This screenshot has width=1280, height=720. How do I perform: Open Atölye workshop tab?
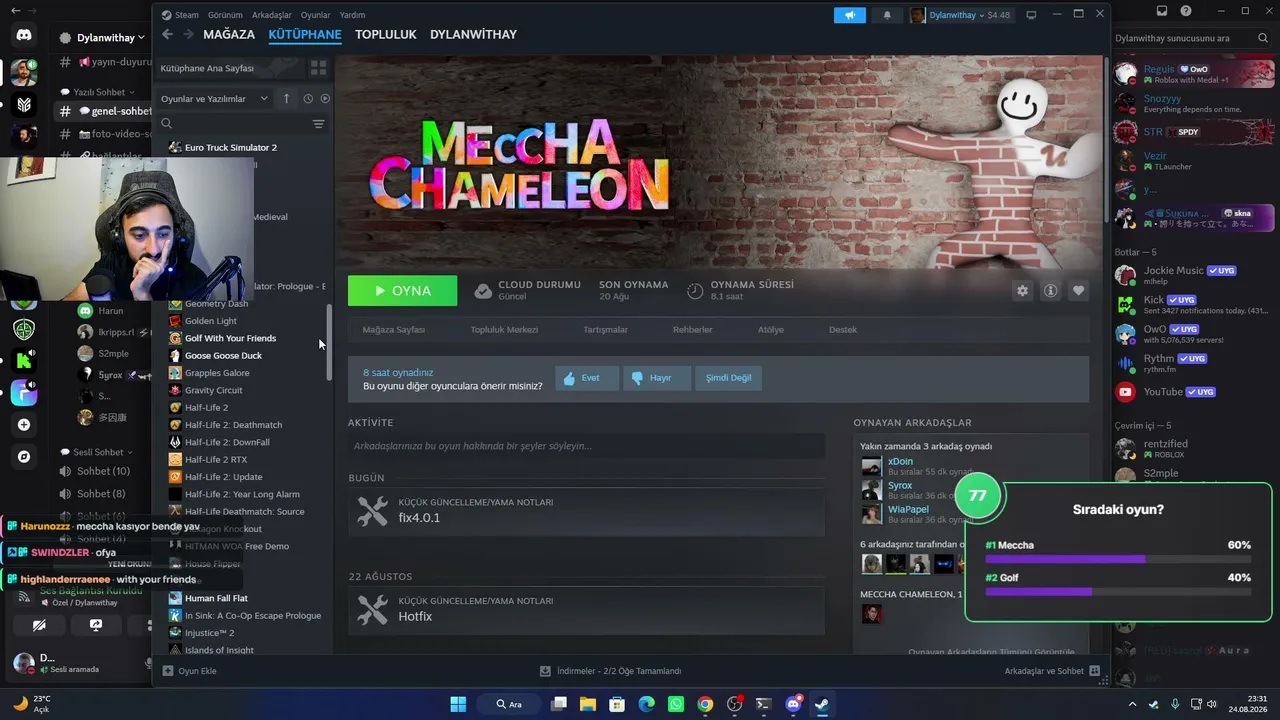(x=771, y=330)
